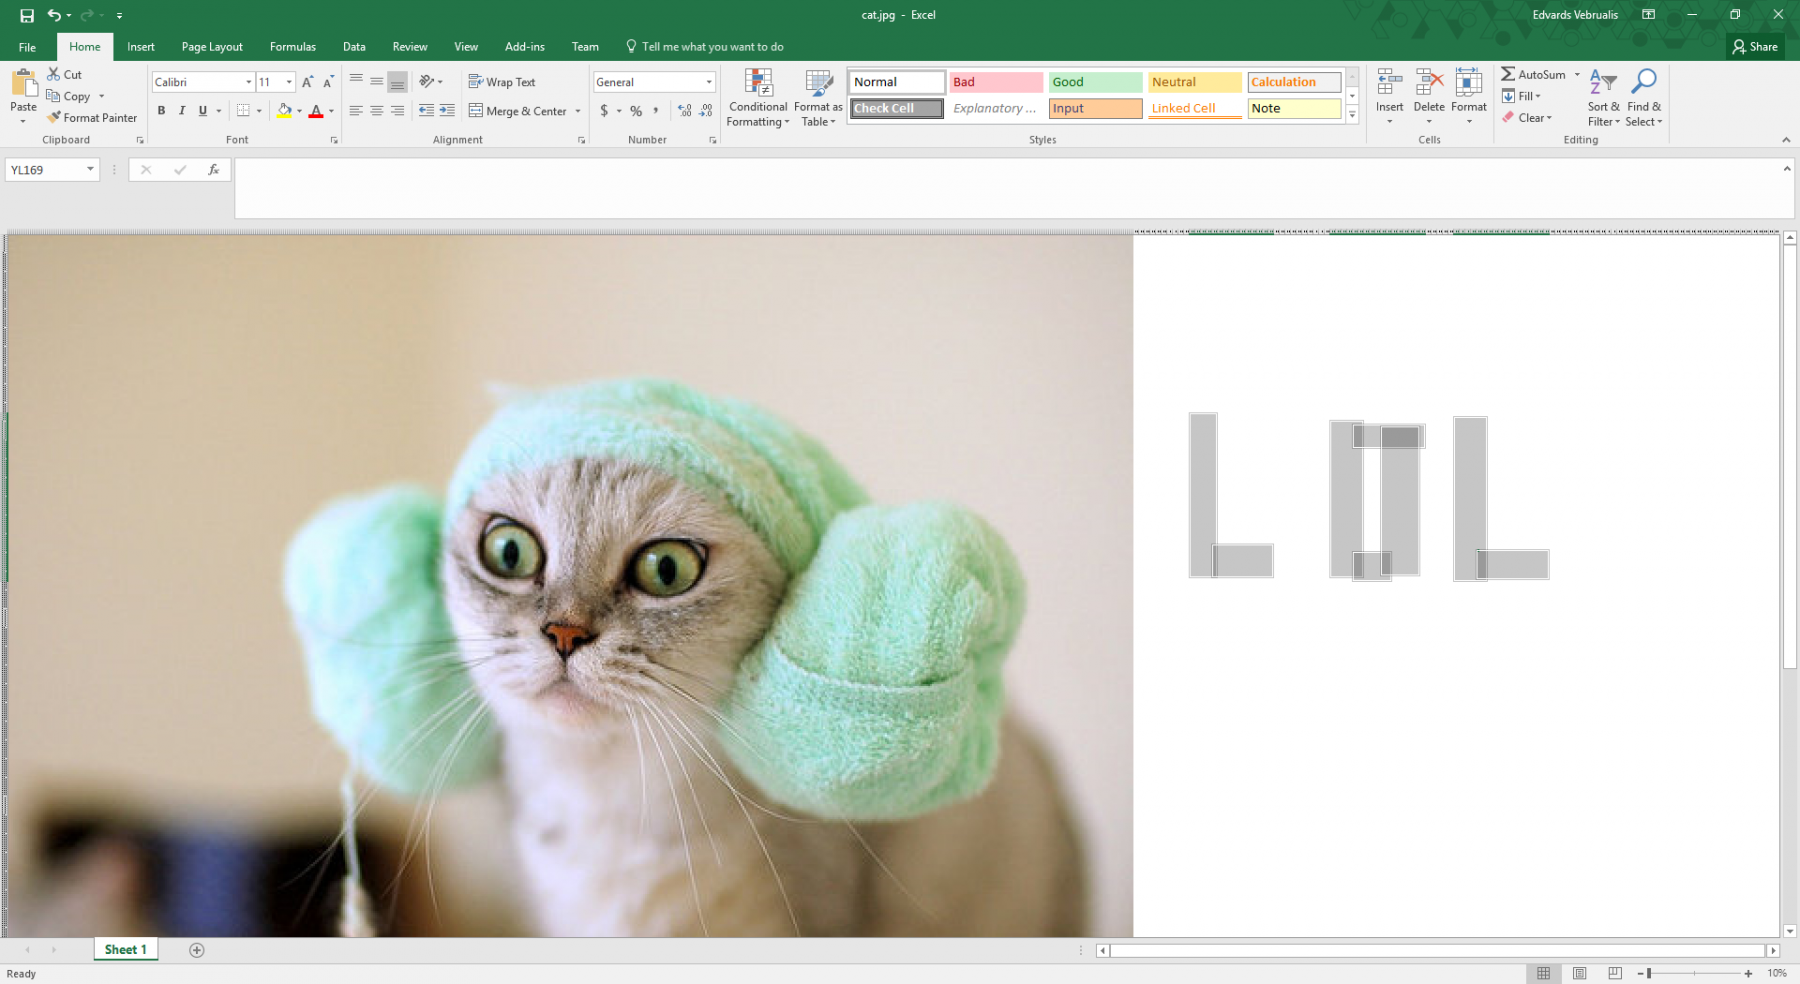Apply the red Font Color A
The image size is (1800, 984).
click(x=316, y=111)
